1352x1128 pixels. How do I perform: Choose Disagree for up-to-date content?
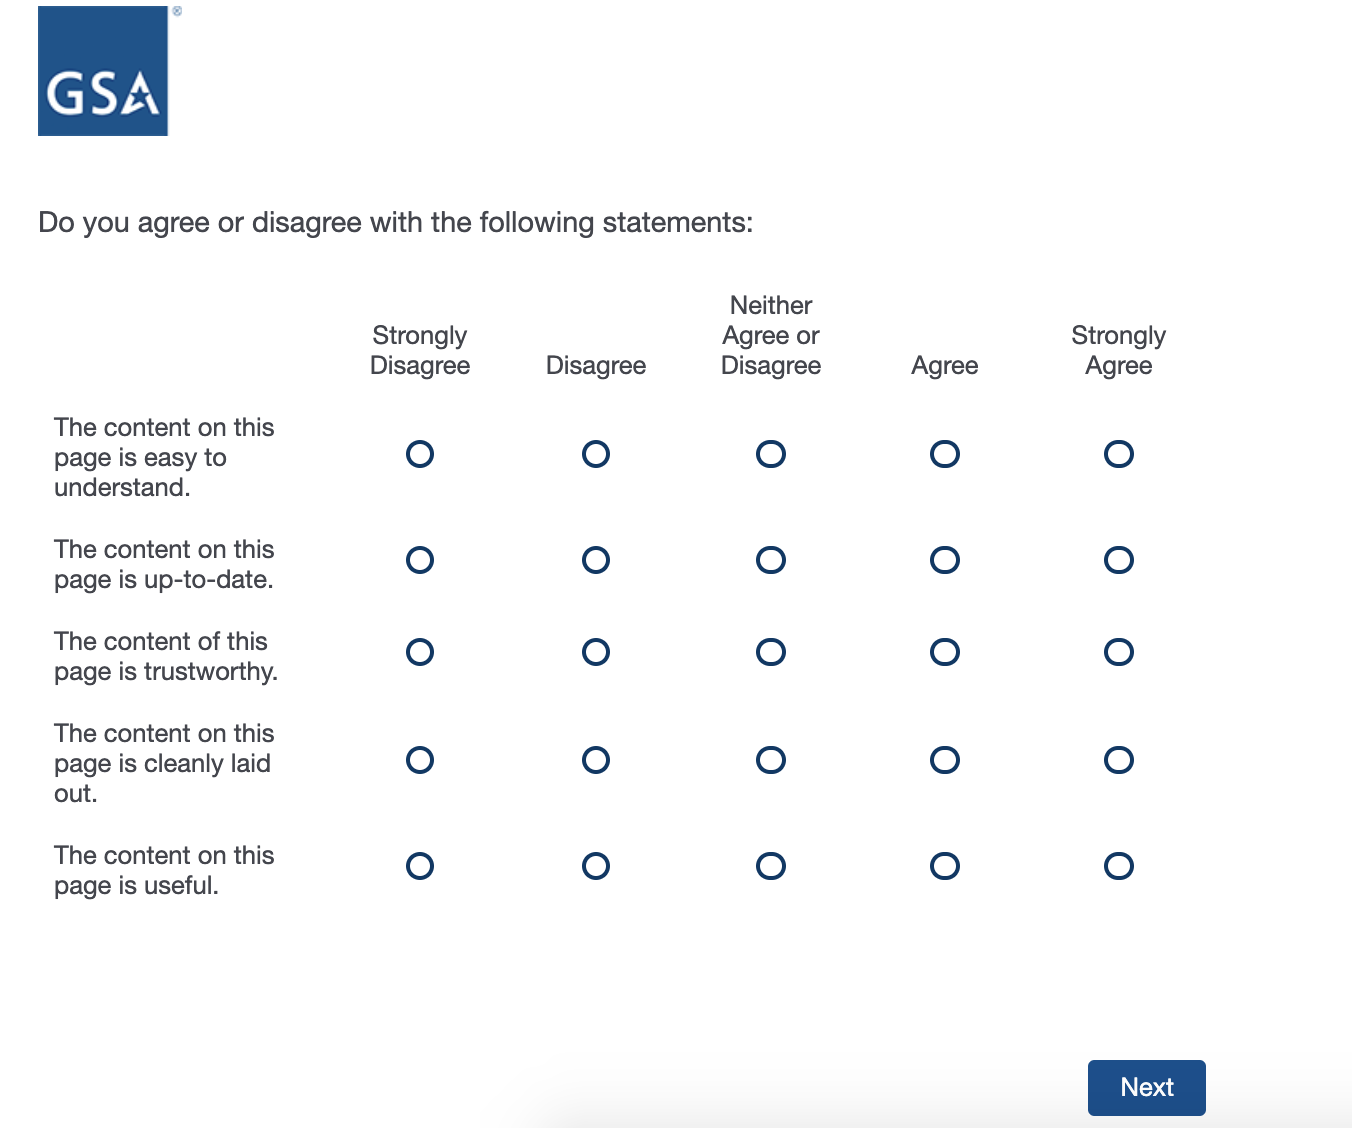pos(596,560)
